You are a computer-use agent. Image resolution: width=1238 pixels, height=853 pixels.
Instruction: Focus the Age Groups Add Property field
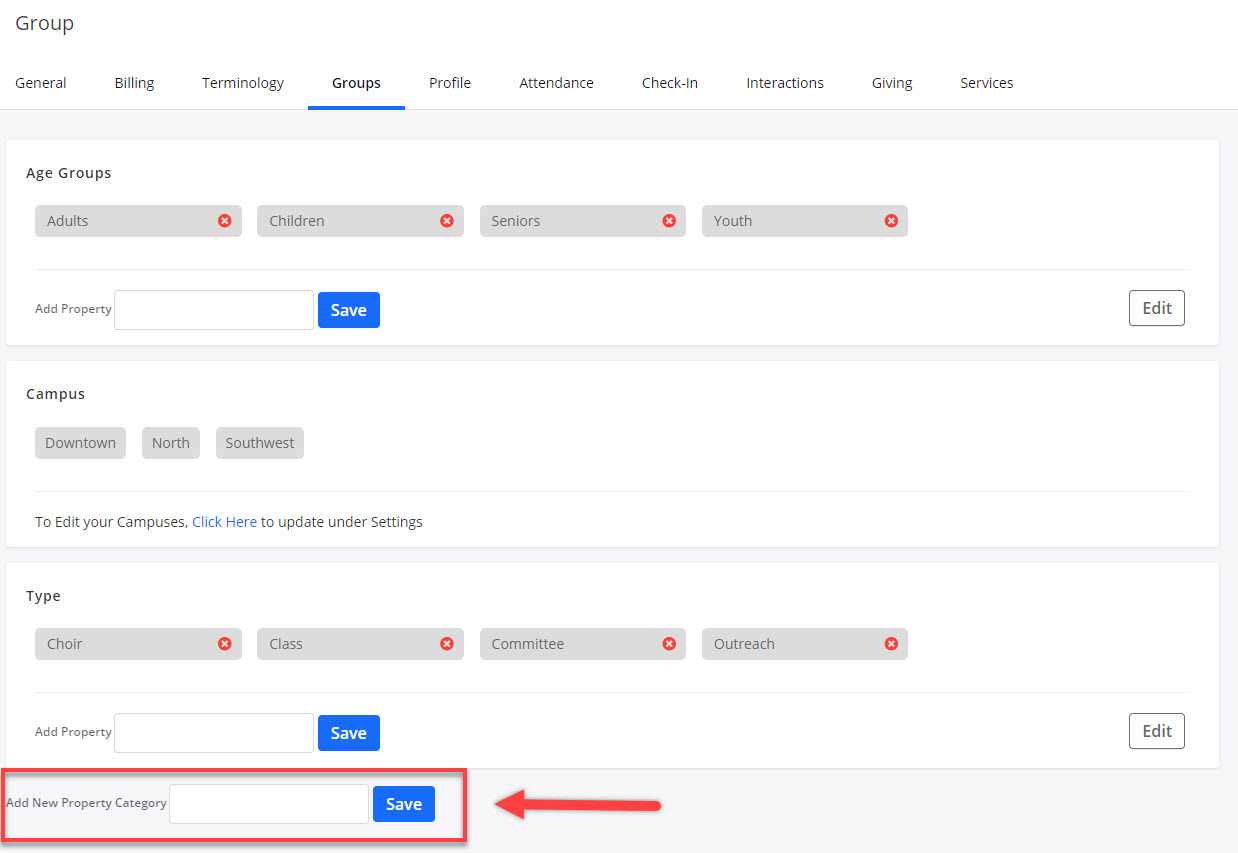point(214,310)
